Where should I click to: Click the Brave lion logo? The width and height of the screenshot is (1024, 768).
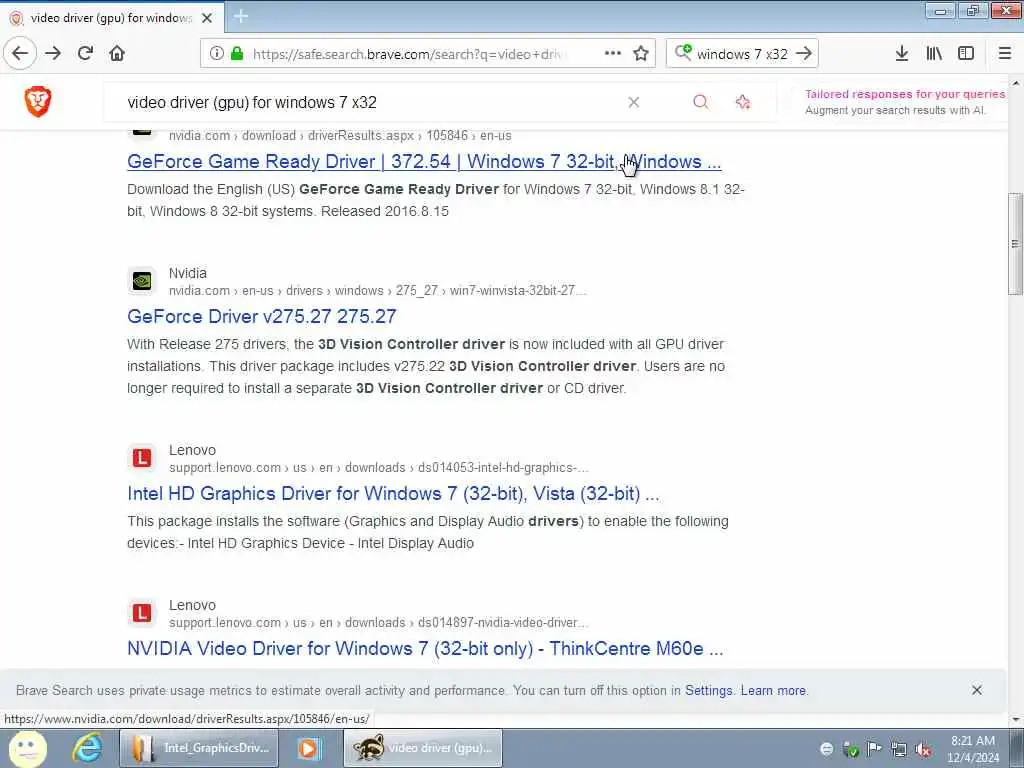click(38, 102)
